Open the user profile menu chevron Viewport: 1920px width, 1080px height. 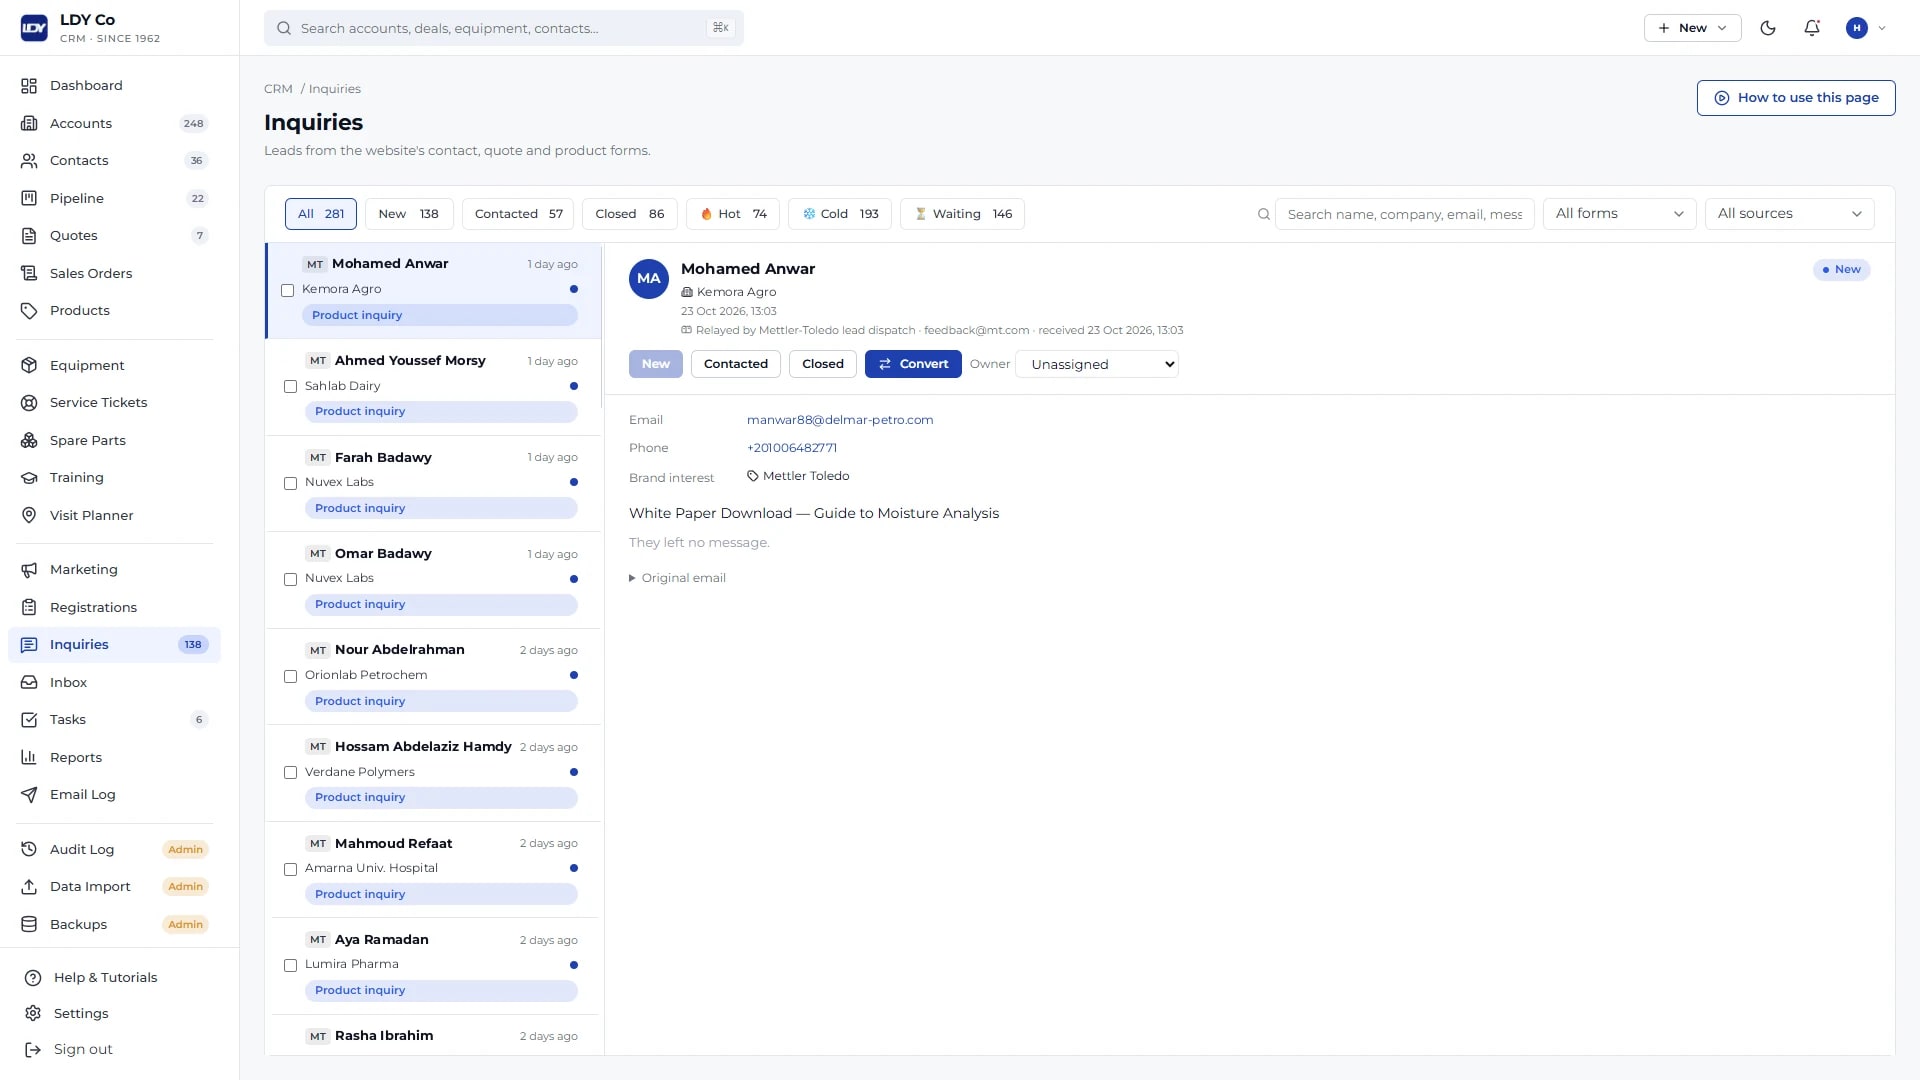tap(1882, 28)
